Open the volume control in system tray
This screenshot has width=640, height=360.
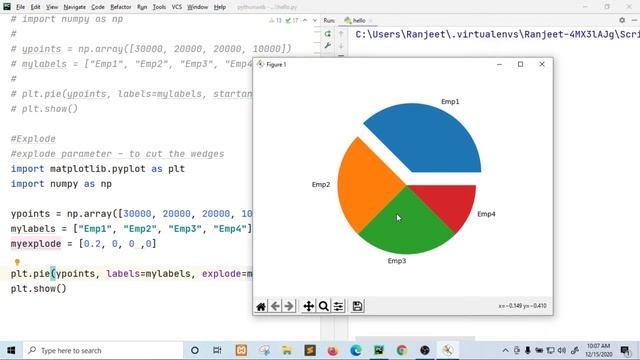click(x=562, y=350)
